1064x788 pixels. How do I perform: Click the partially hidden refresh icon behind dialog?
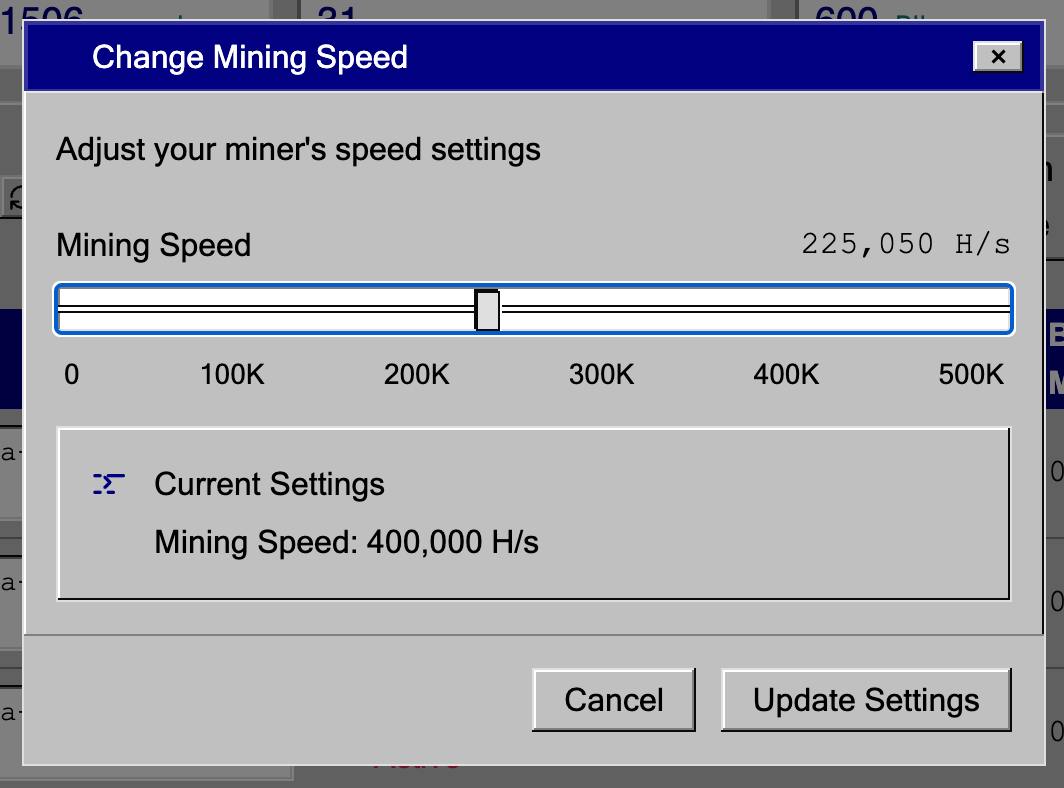(x=14, y=196)
